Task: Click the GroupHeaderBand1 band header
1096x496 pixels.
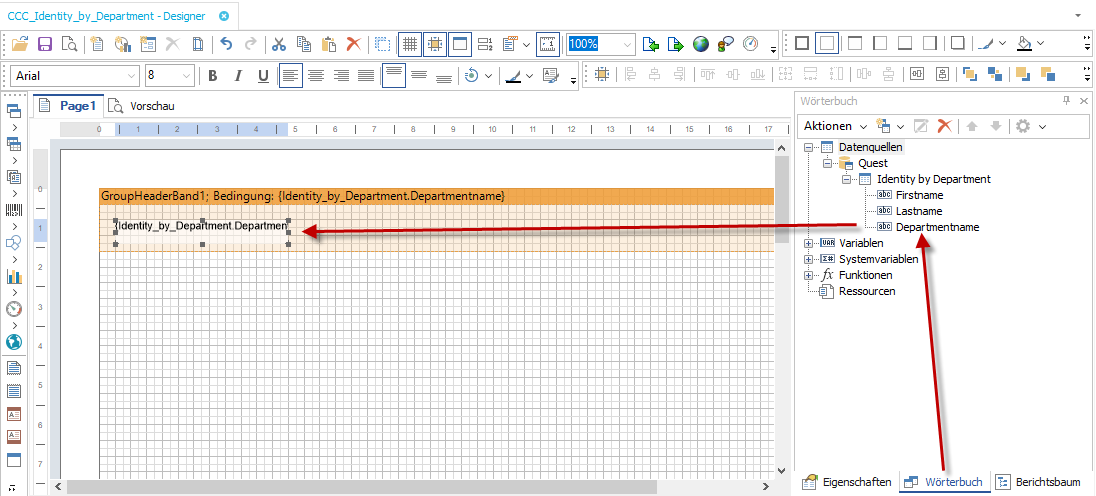Action: [436, 196]
